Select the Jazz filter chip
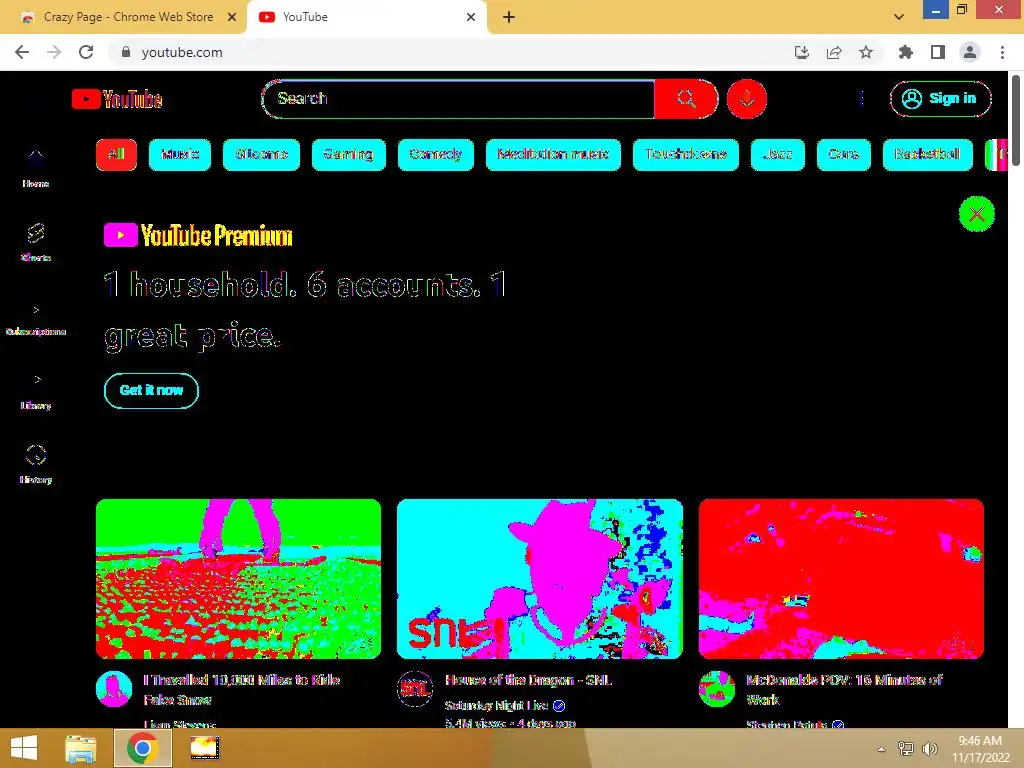Viewport: 1024px width, 768px height. coord(777,155)
